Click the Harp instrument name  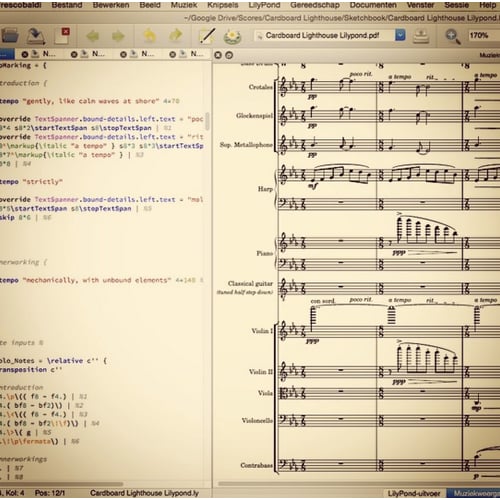coord(265,189)
